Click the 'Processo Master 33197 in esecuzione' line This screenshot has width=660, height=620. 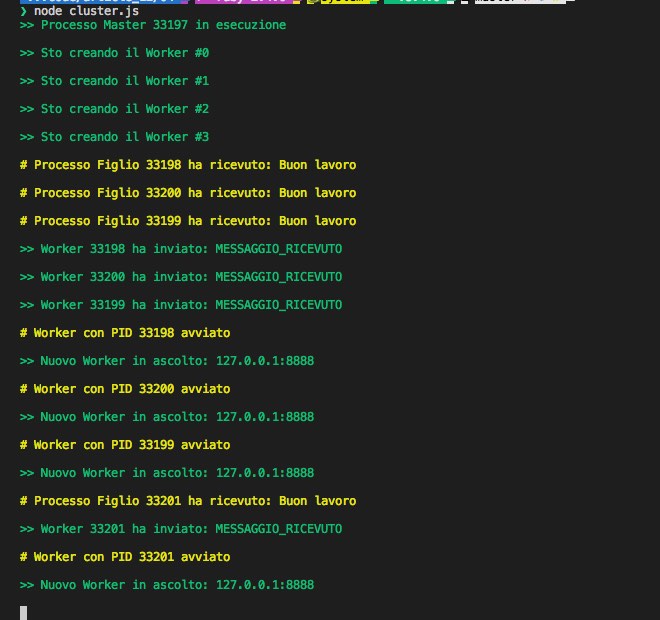click(152, 25)
